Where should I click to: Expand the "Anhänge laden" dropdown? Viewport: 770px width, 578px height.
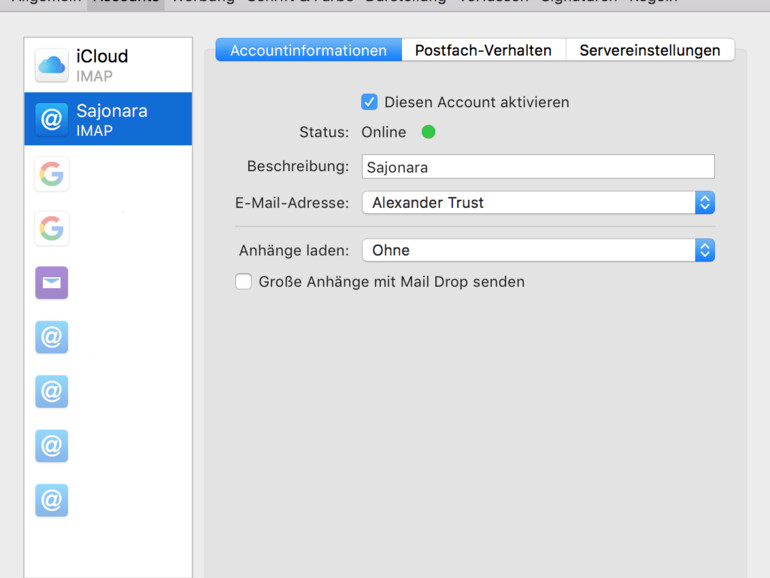(538, 250)
